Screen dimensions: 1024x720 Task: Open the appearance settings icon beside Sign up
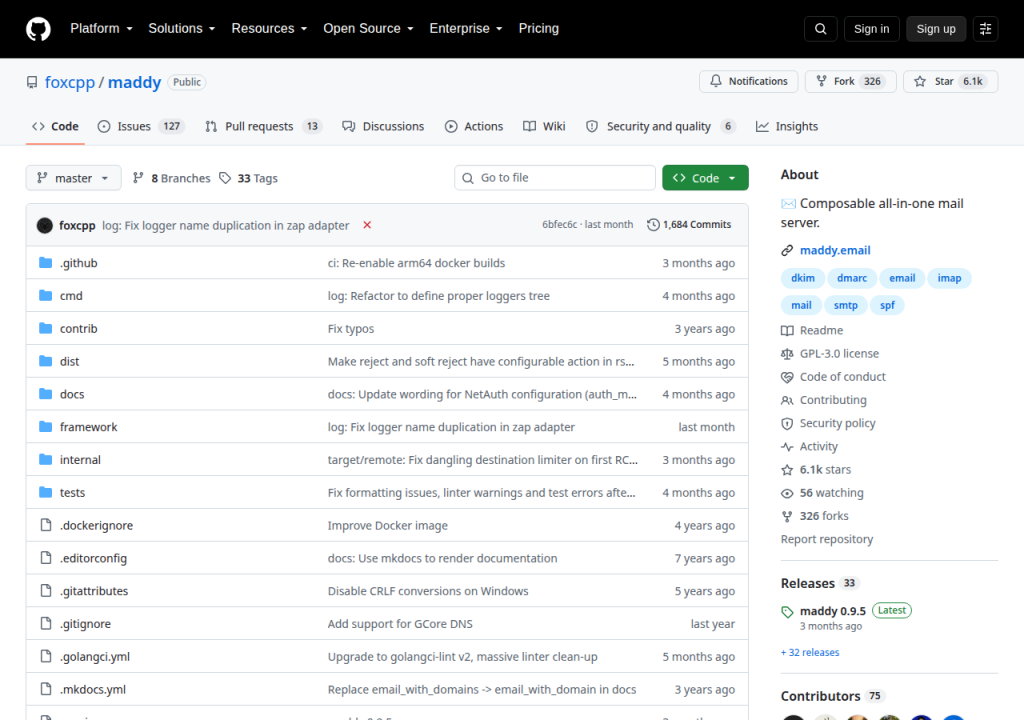pos(985,29)
